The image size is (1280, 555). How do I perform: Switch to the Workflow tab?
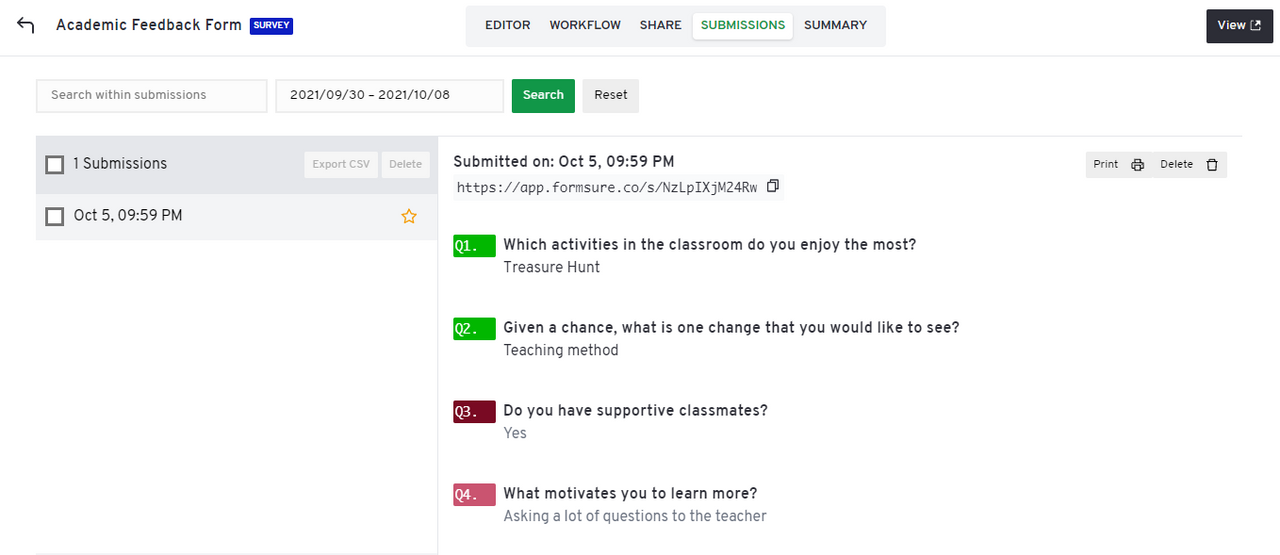pos(585,25)
